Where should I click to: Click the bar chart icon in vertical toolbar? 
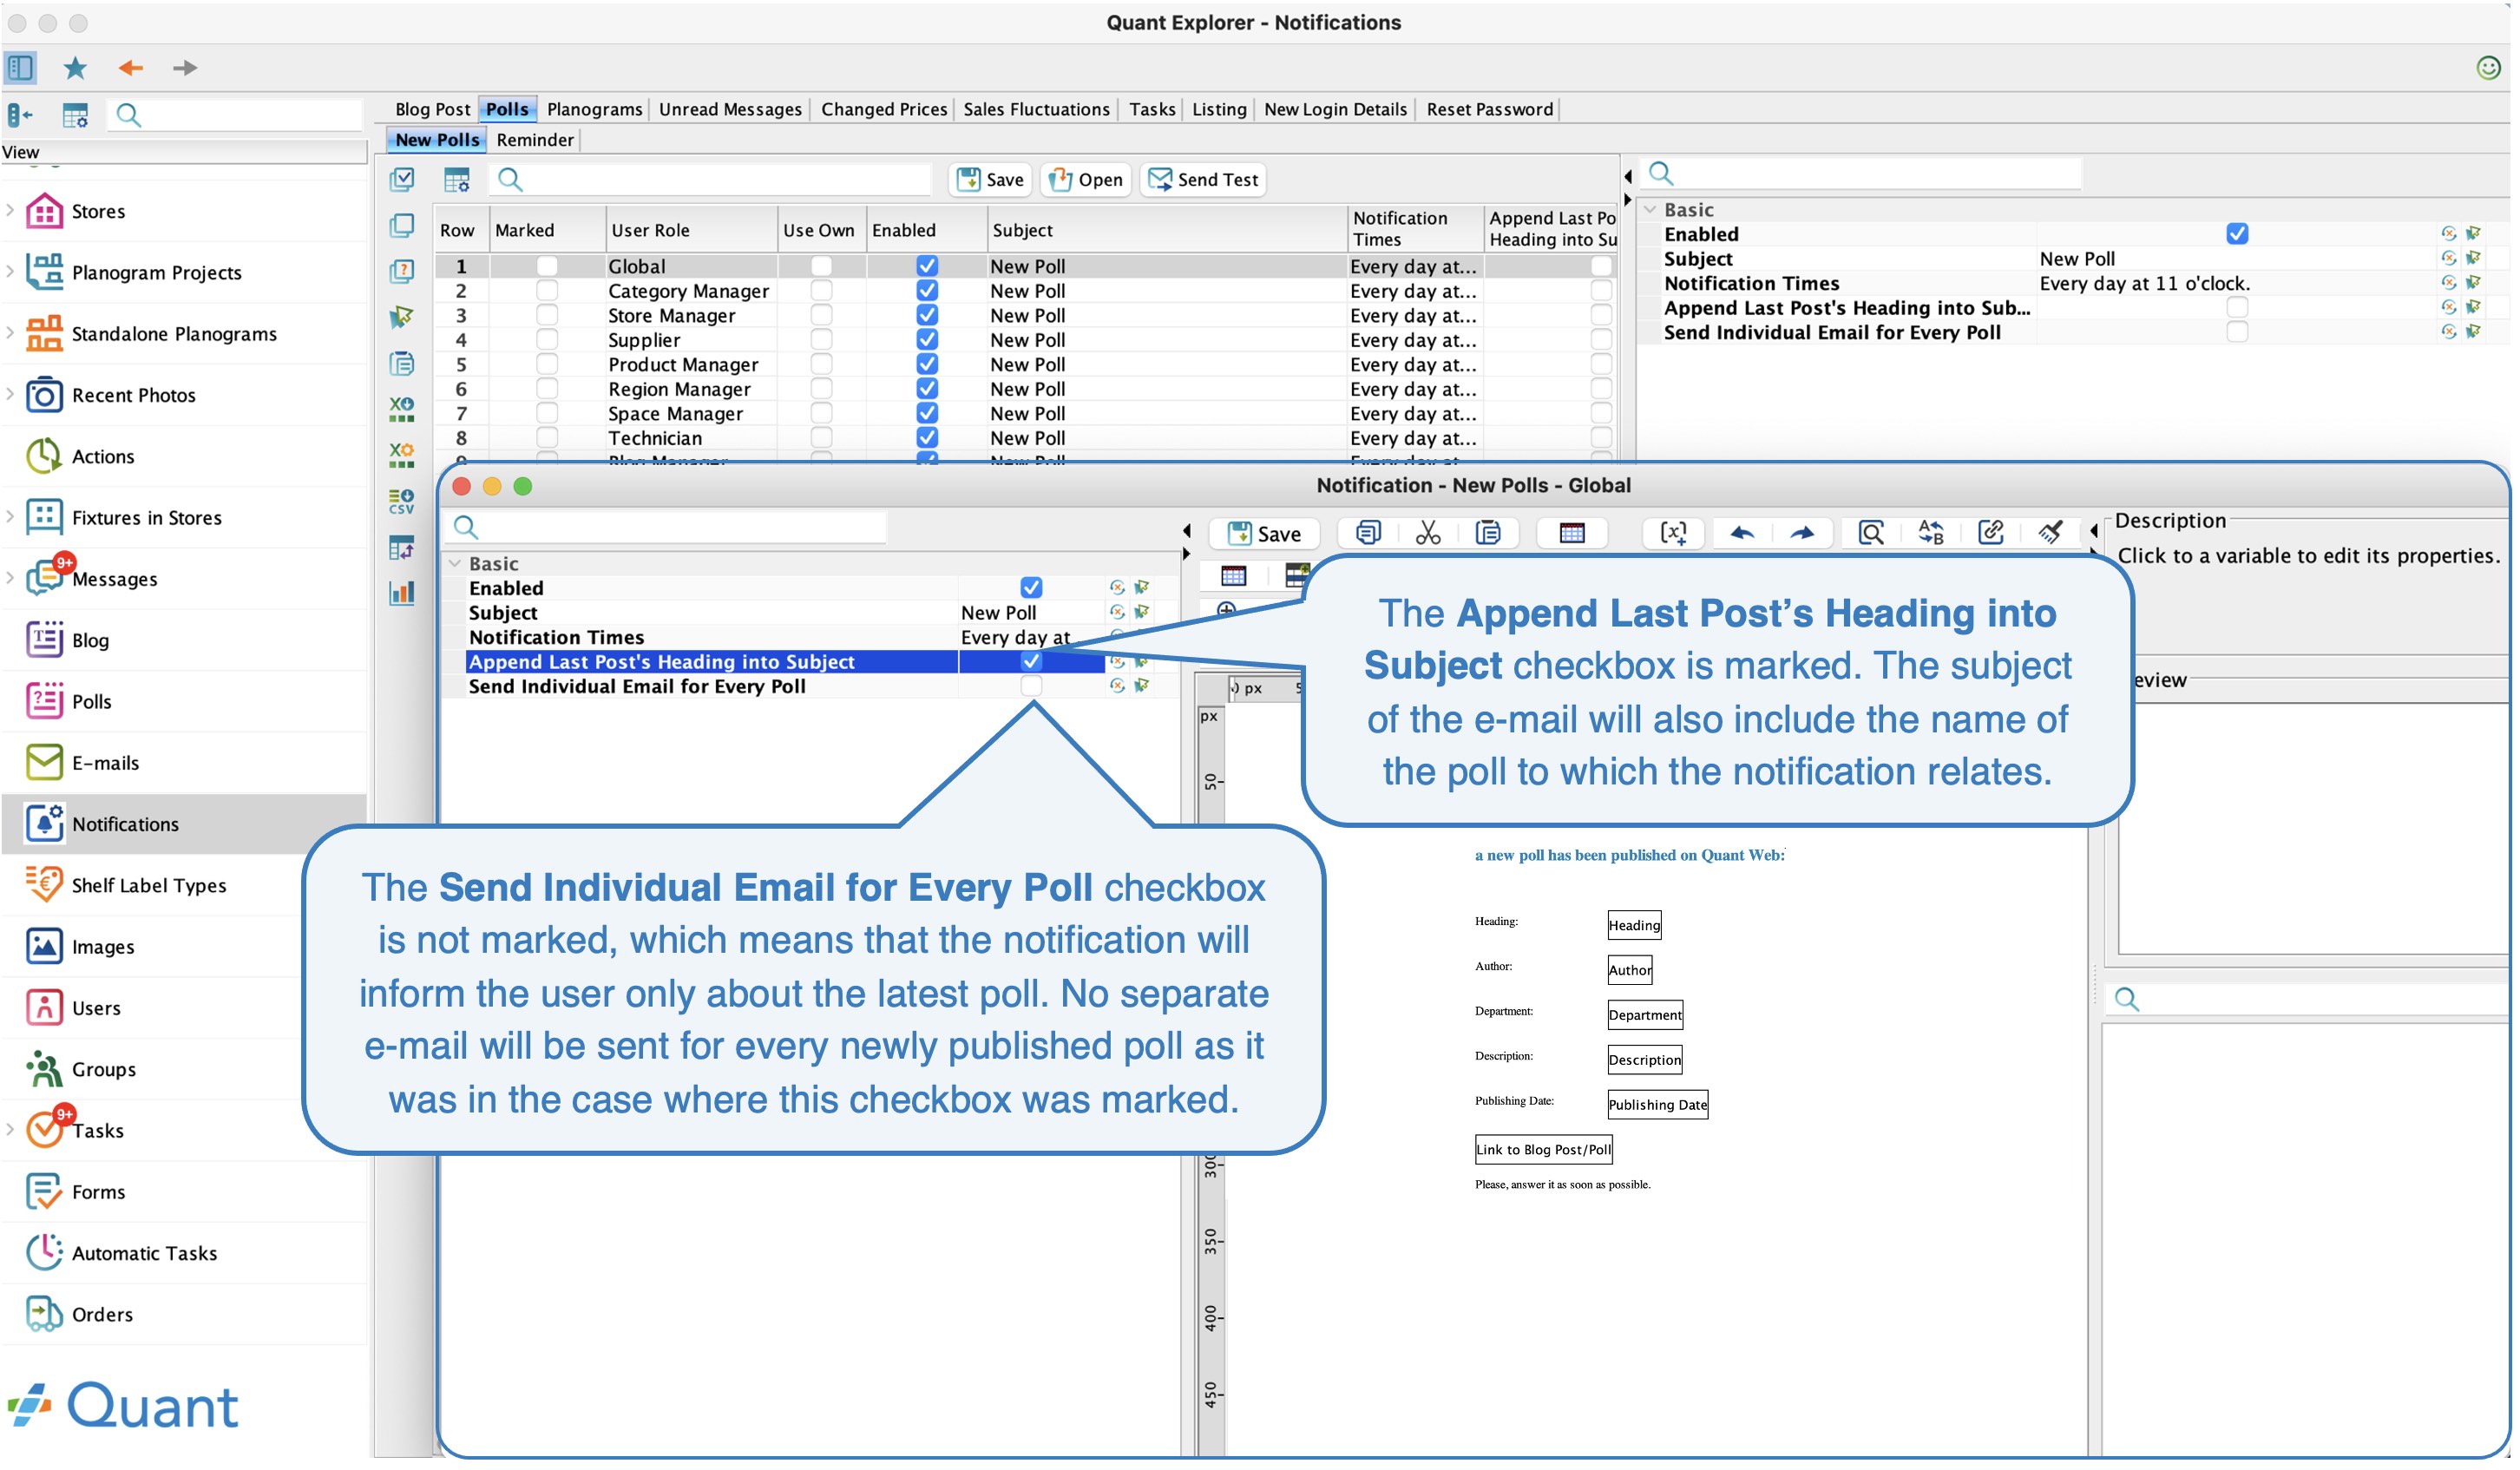pyautogui.click(x=402, y=593)
